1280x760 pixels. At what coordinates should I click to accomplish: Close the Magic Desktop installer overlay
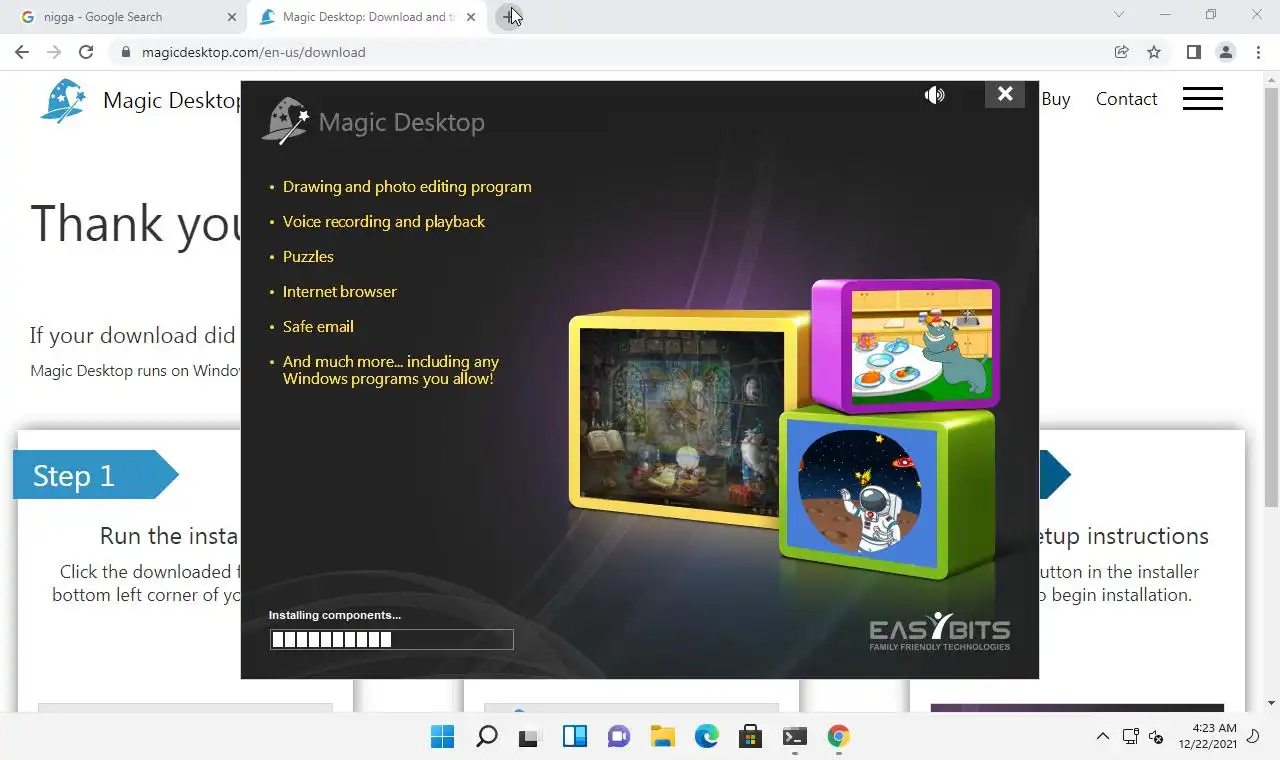(1005, 94)
